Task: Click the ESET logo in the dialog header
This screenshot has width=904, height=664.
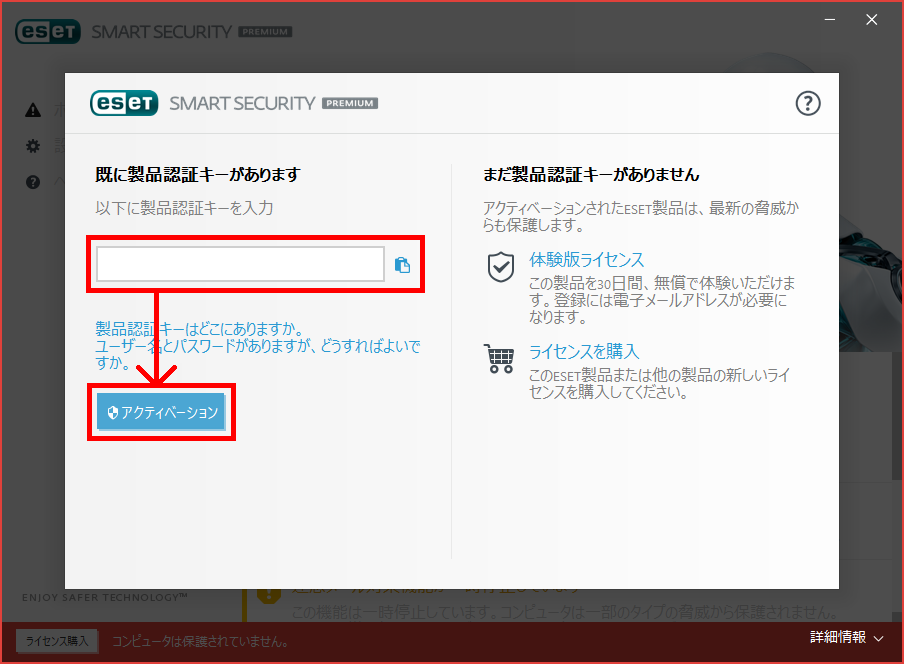Action: [x=124, y=103]
